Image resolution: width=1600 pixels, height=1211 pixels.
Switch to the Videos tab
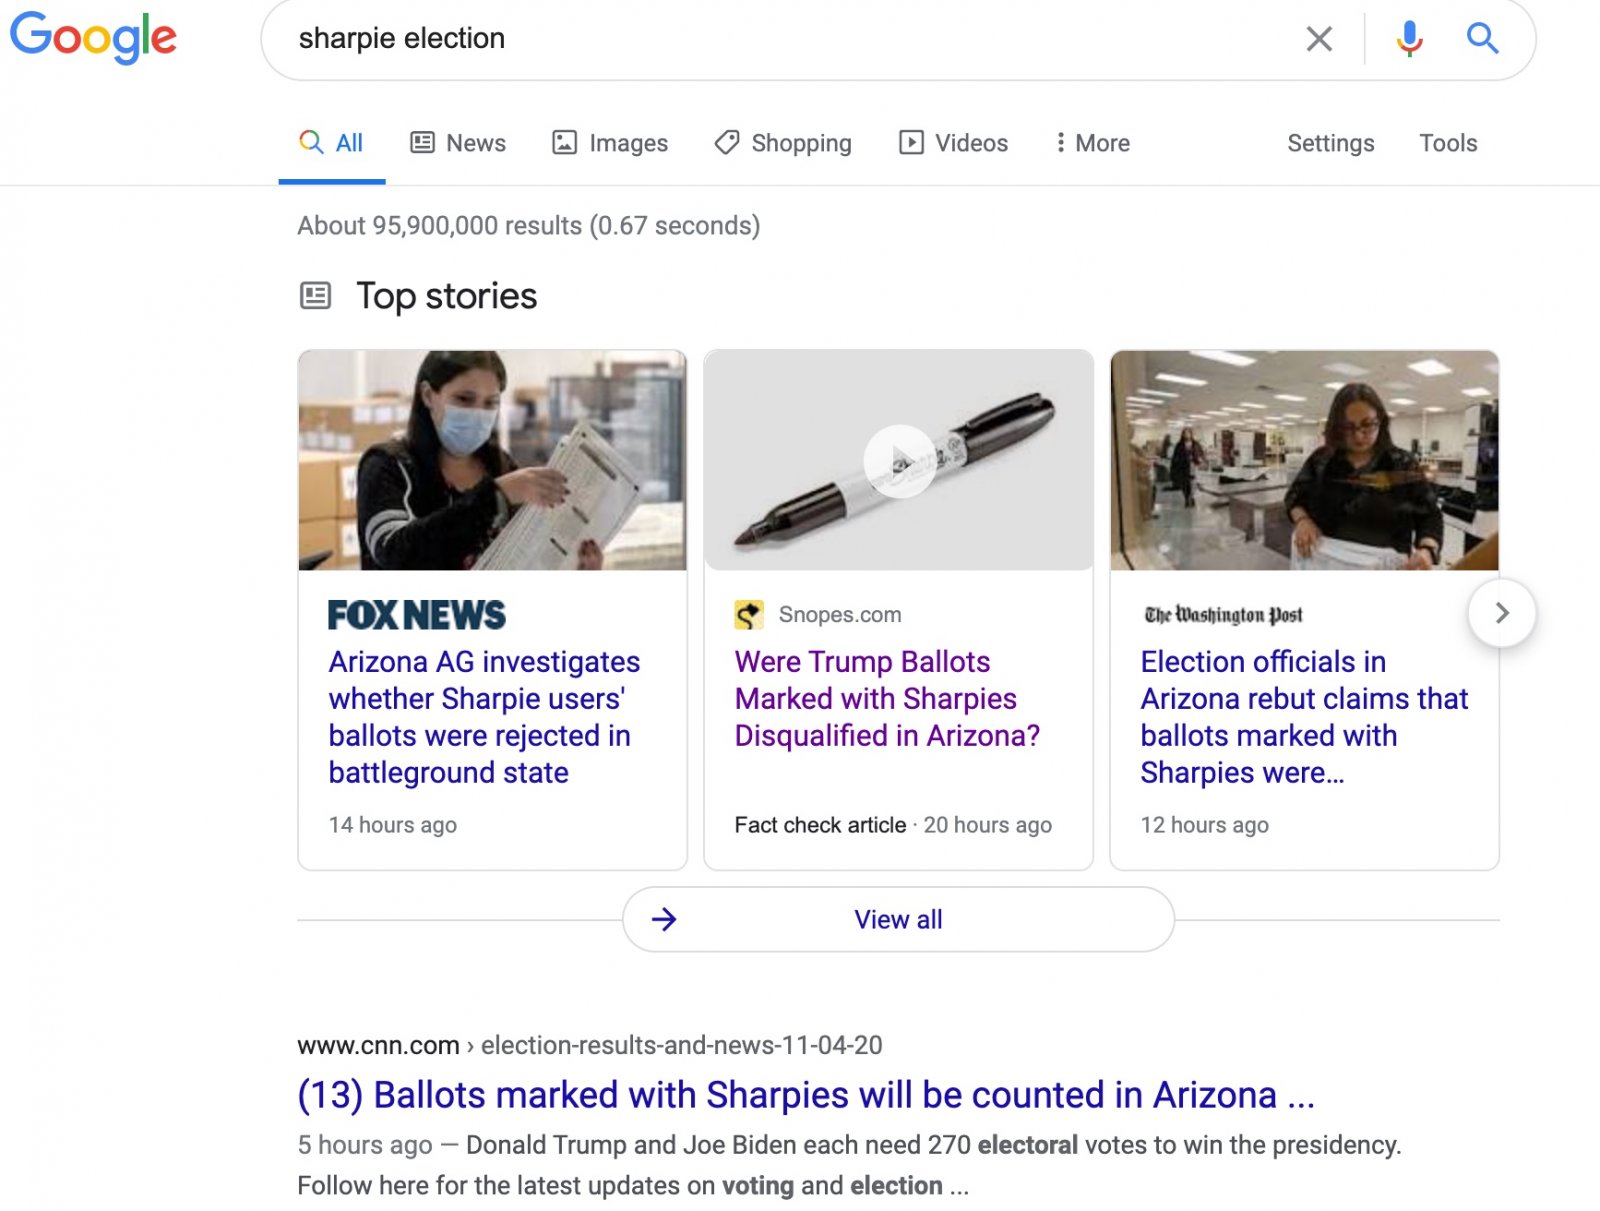click(x=953, y=143)
